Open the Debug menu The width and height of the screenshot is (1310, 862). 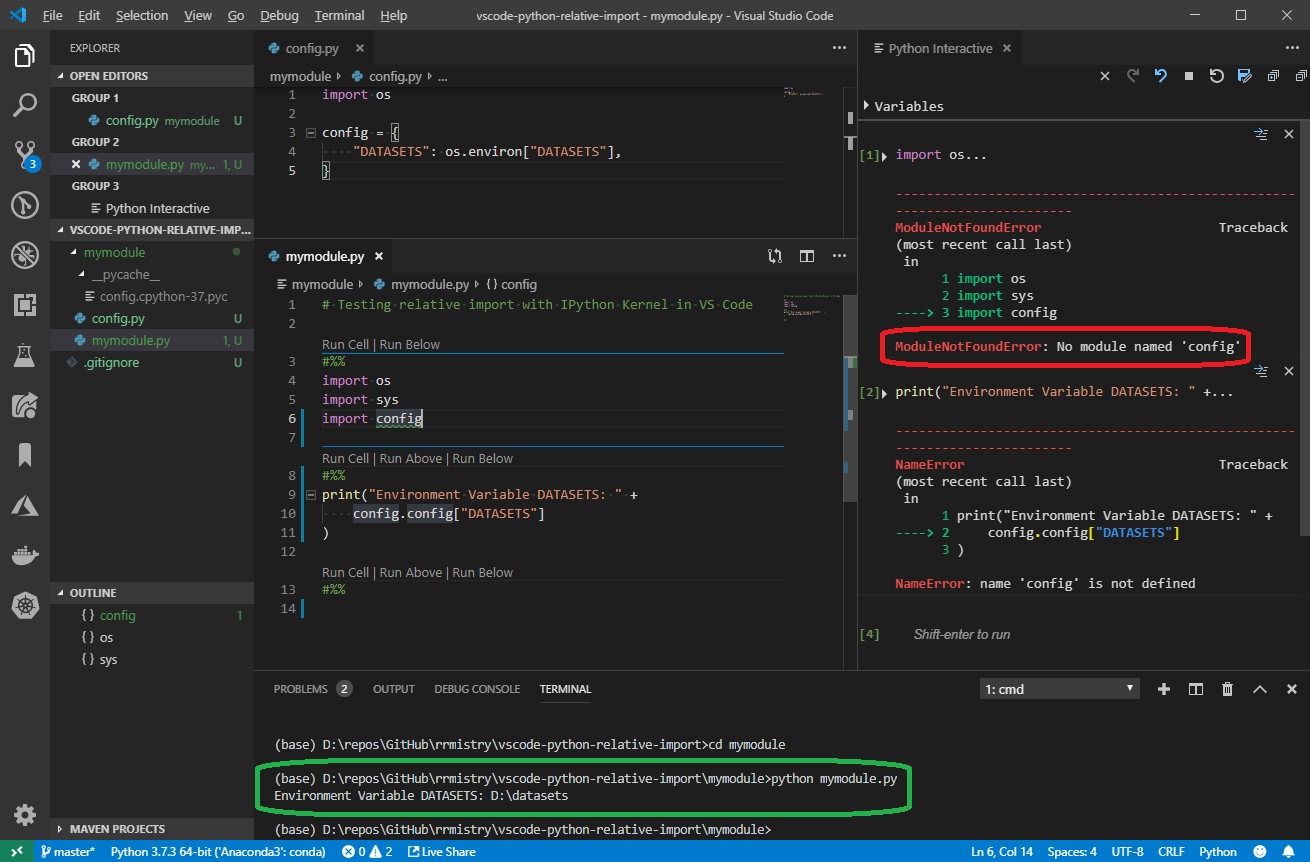point(279,15)
